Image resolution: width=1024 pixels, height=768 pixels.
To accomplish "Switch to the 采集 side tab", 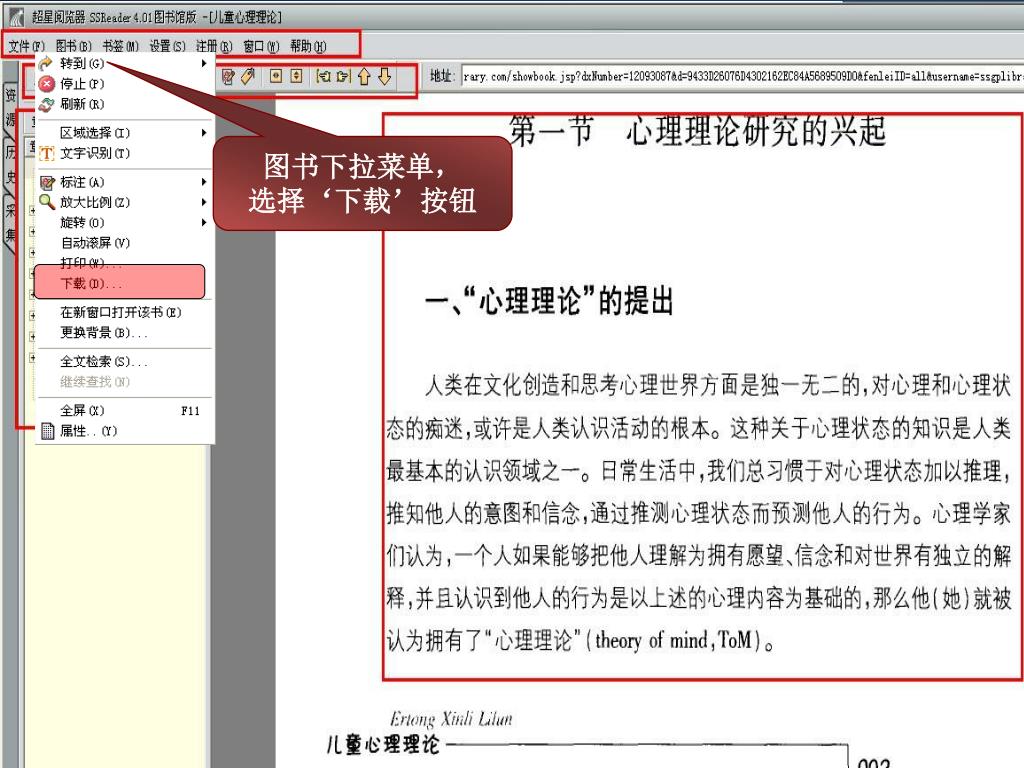I will [10, 222].
